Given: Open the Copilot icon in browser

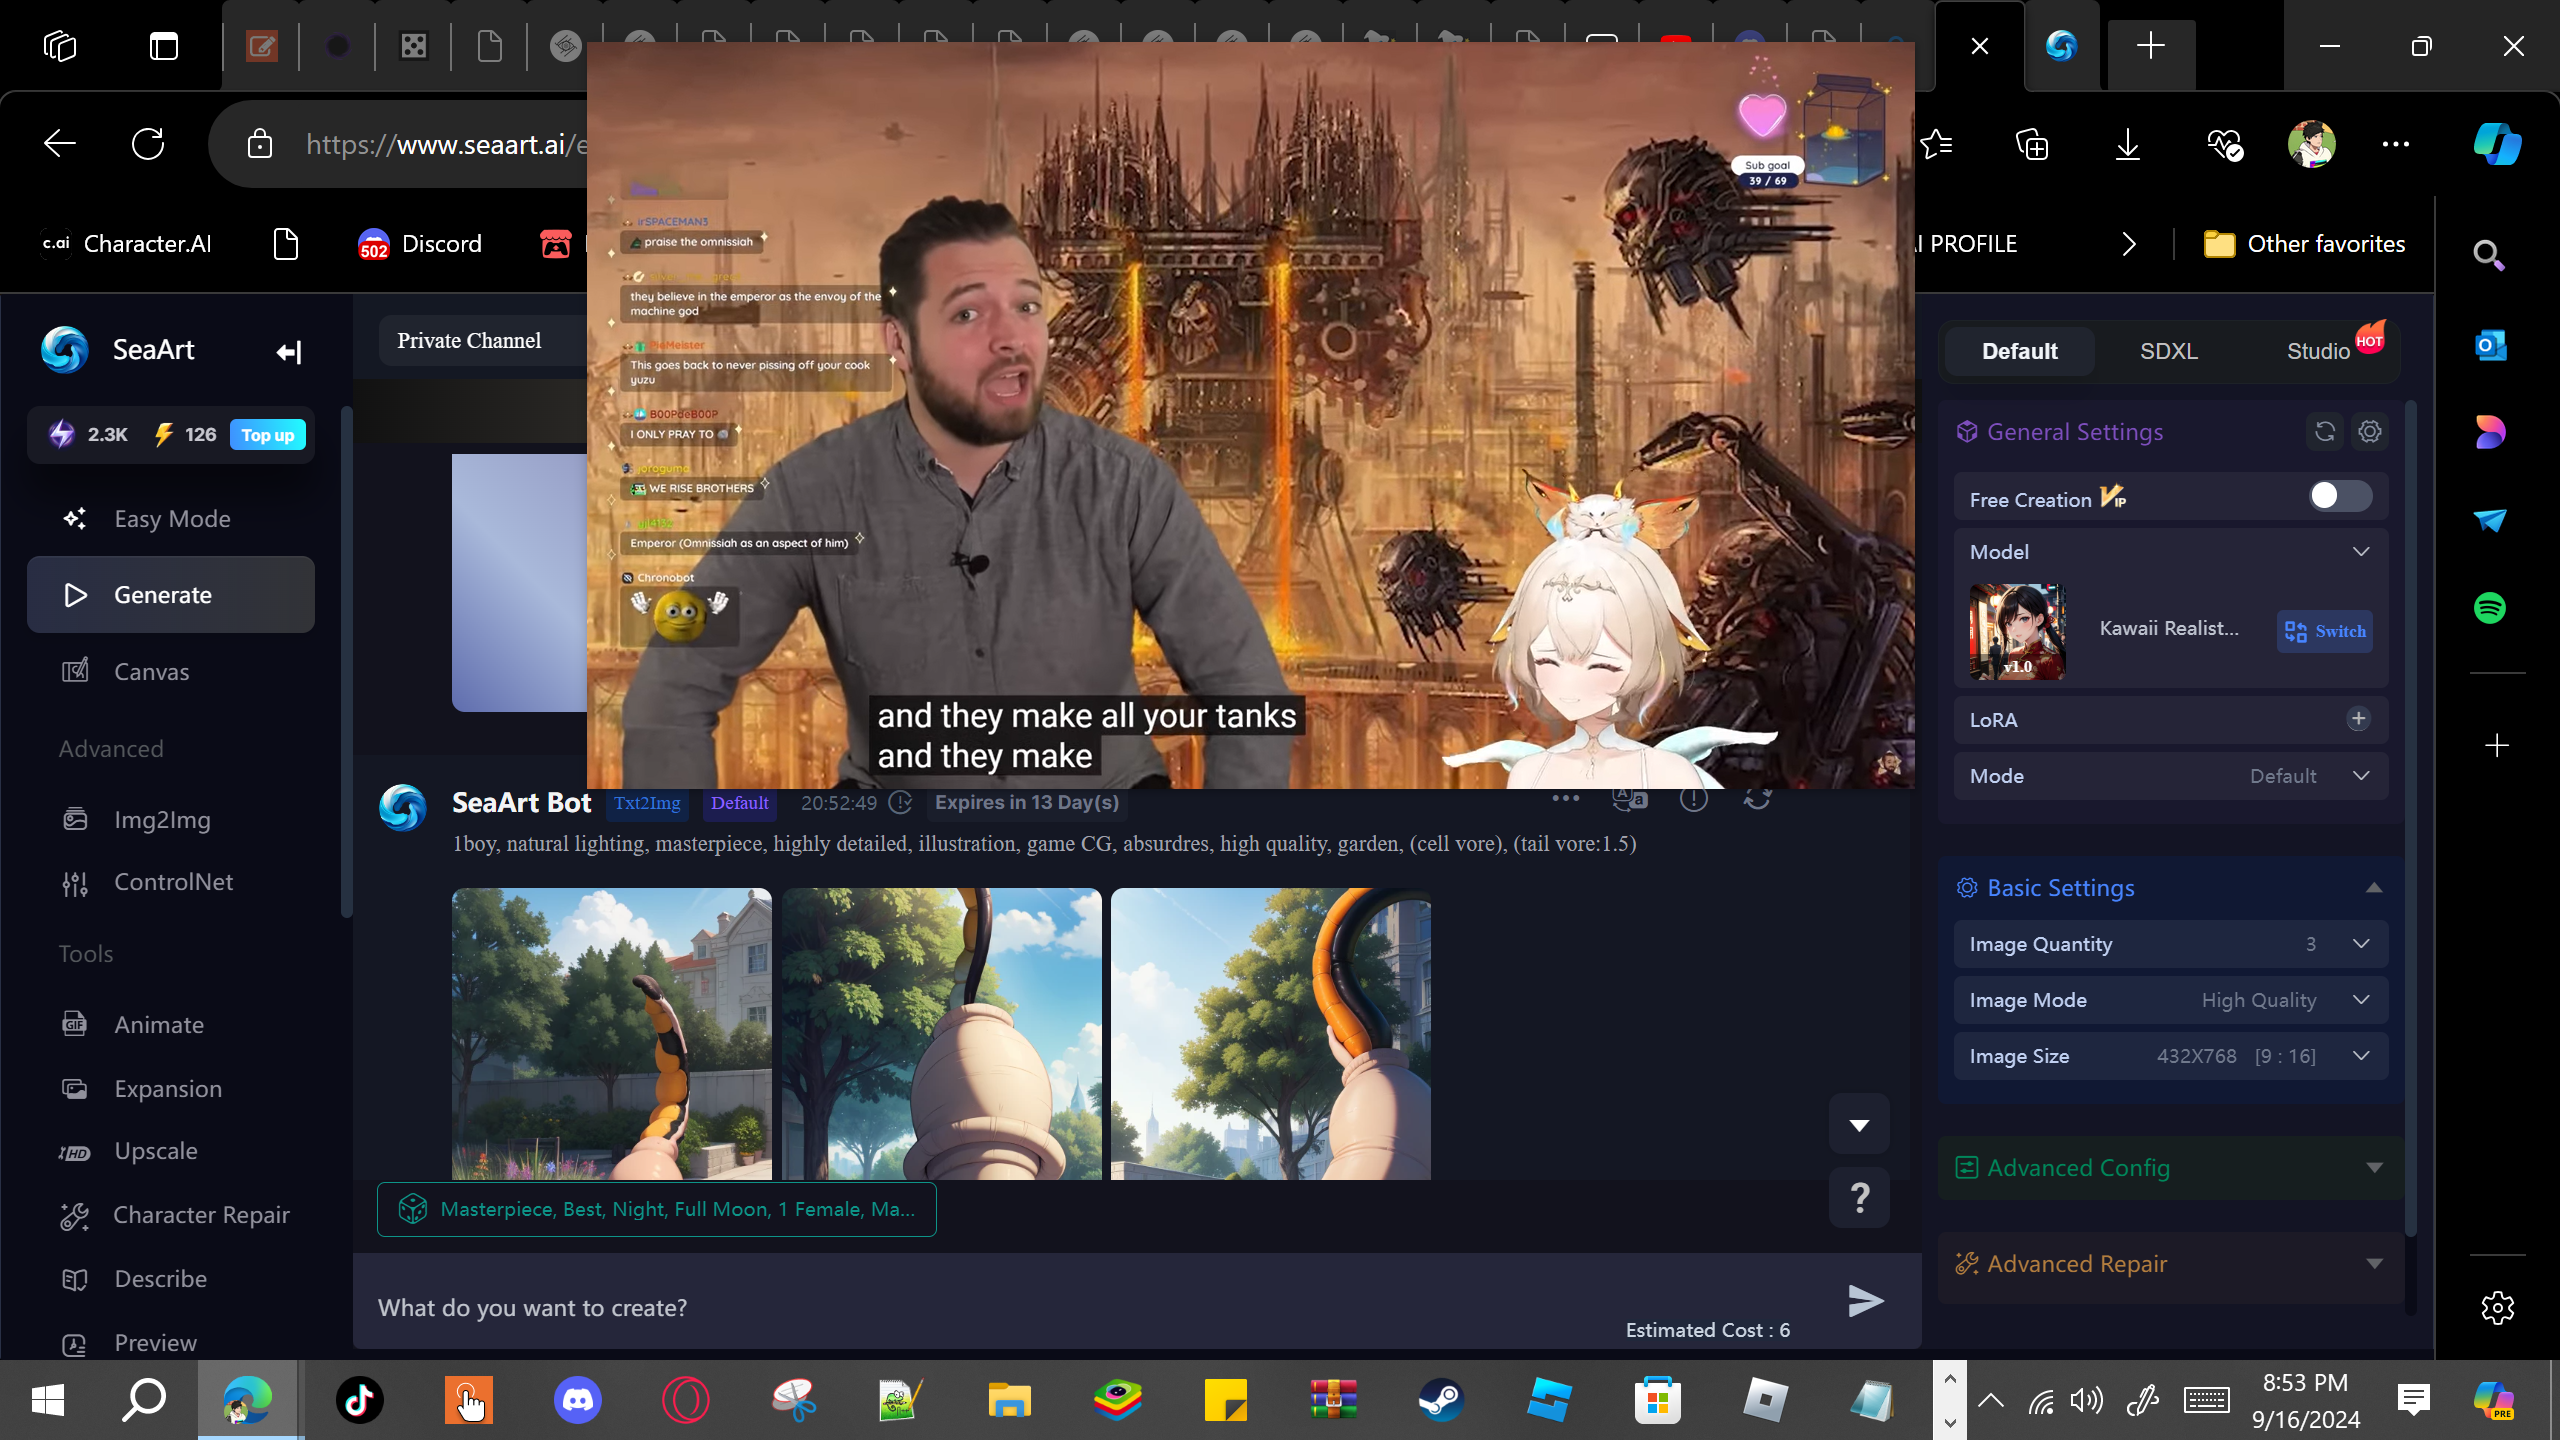Looking at the screenshot, I should pos(2497,144).
